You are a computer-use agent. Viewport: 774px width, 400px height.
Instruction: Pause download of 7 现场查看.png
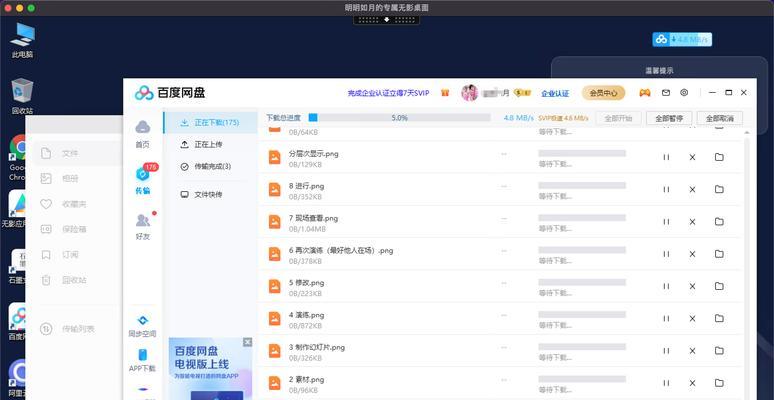(666, 222)
